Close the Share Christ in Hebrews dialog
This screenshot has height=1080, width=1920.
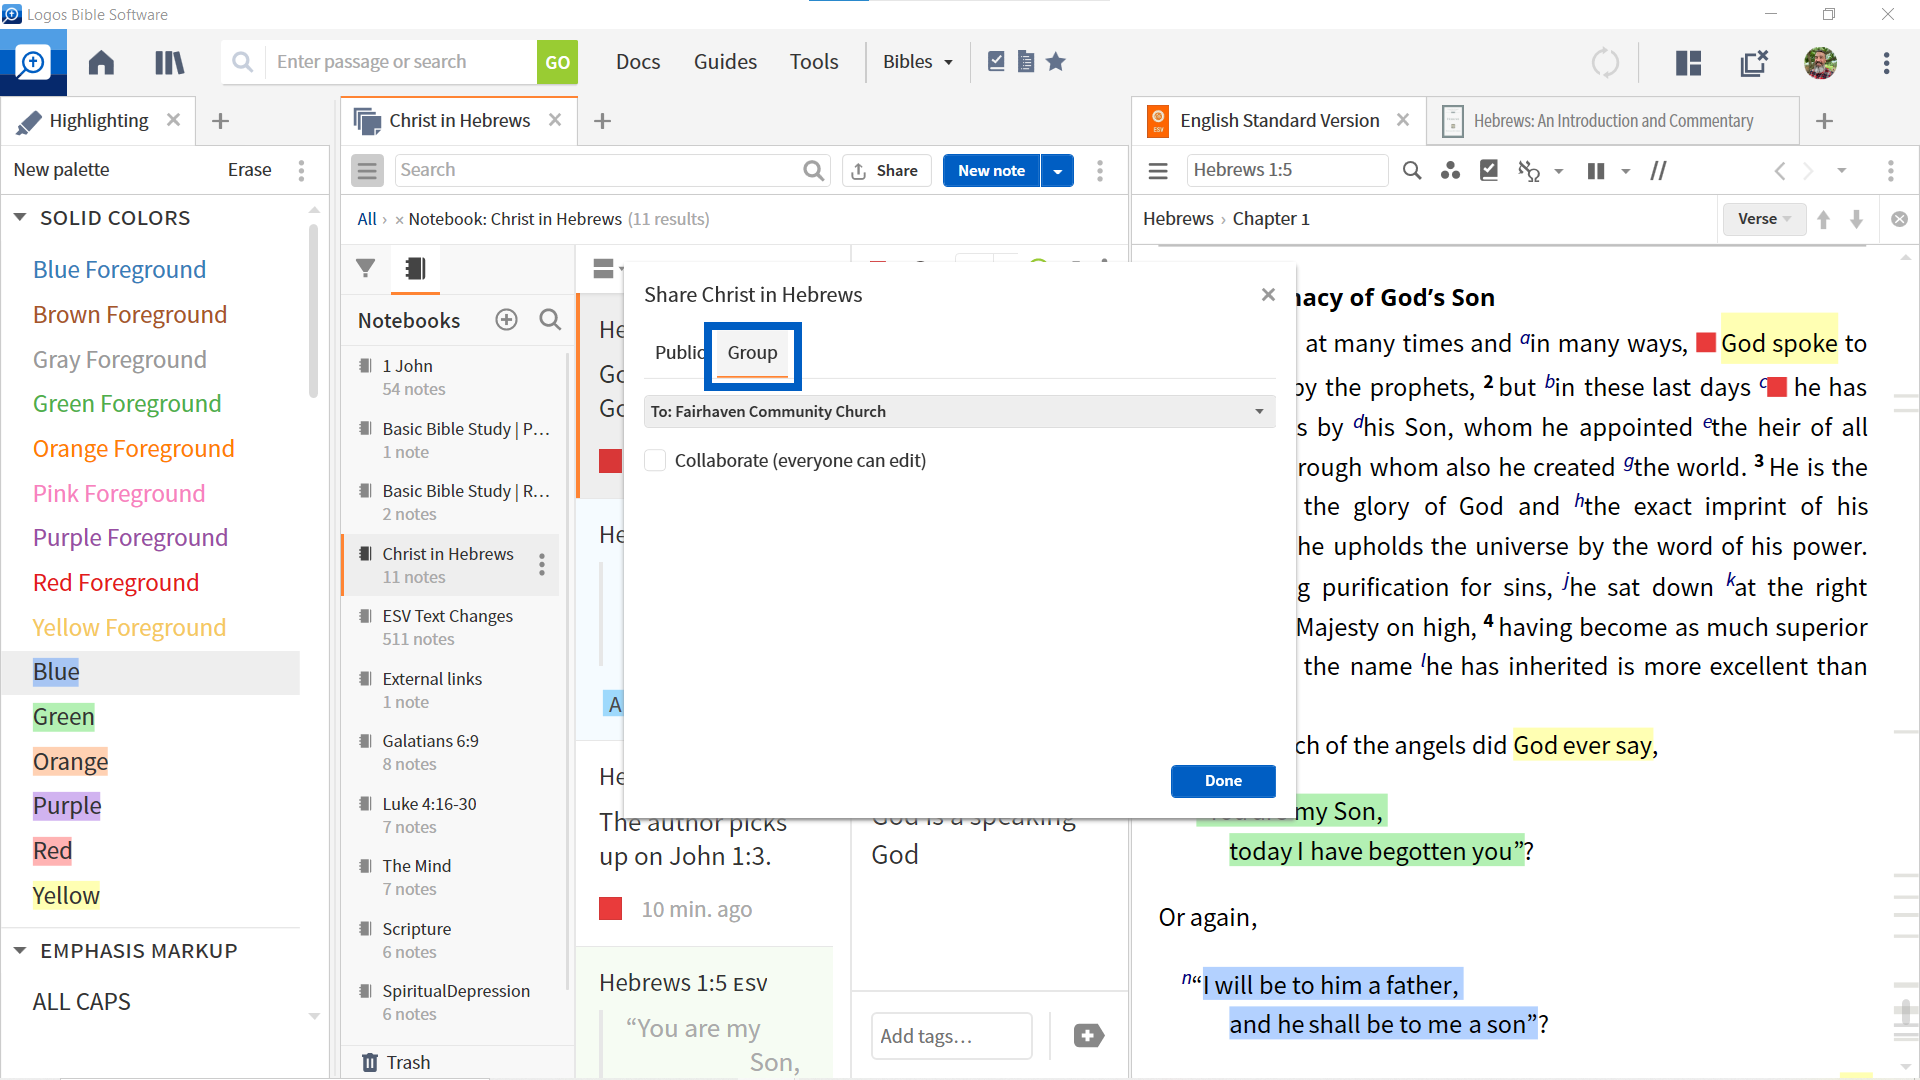point(1268,295)
